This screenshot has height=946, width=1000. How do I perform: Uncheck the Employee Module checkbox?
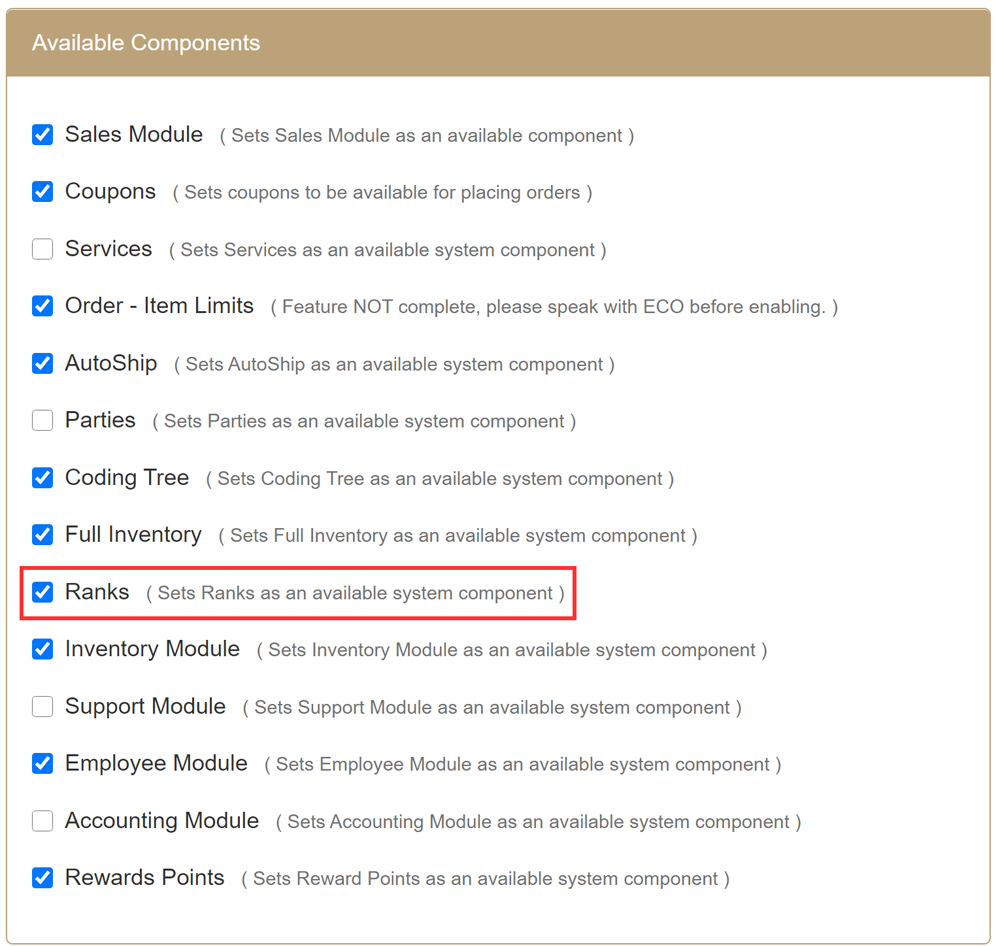42,764
